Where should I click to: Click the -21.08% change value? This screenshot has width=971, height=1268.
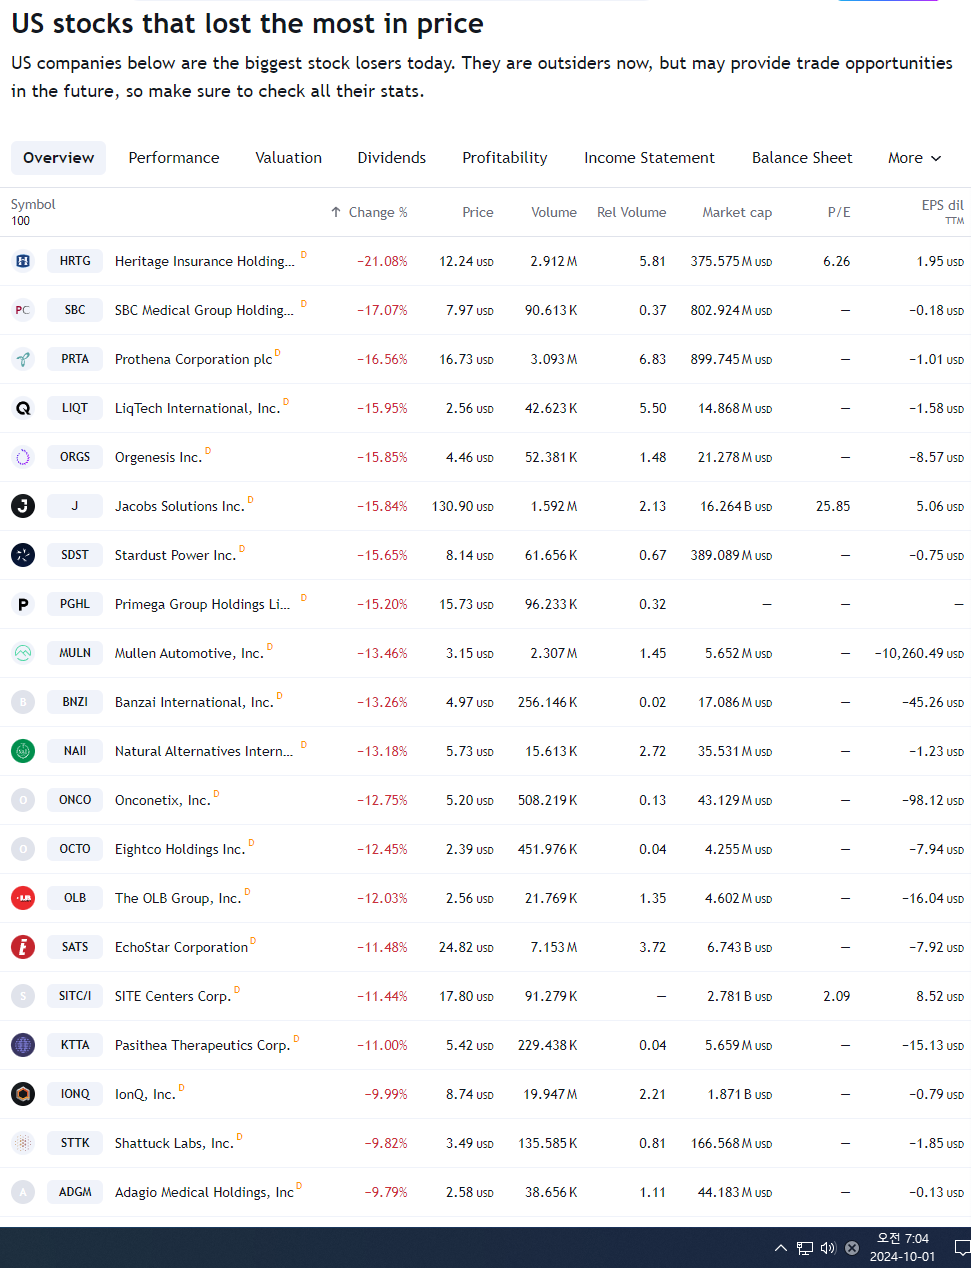coord(382,261)
